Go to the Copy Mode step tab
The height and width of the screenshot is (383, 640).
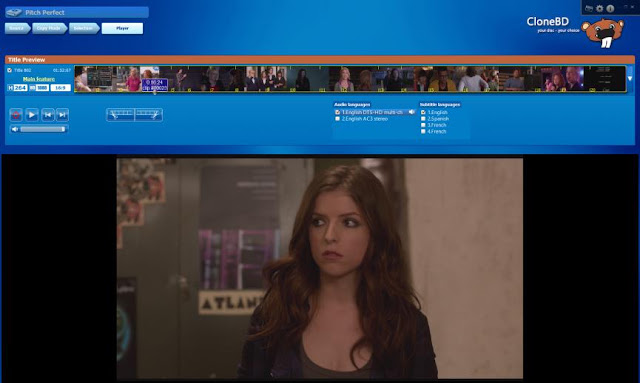point(49,28)
